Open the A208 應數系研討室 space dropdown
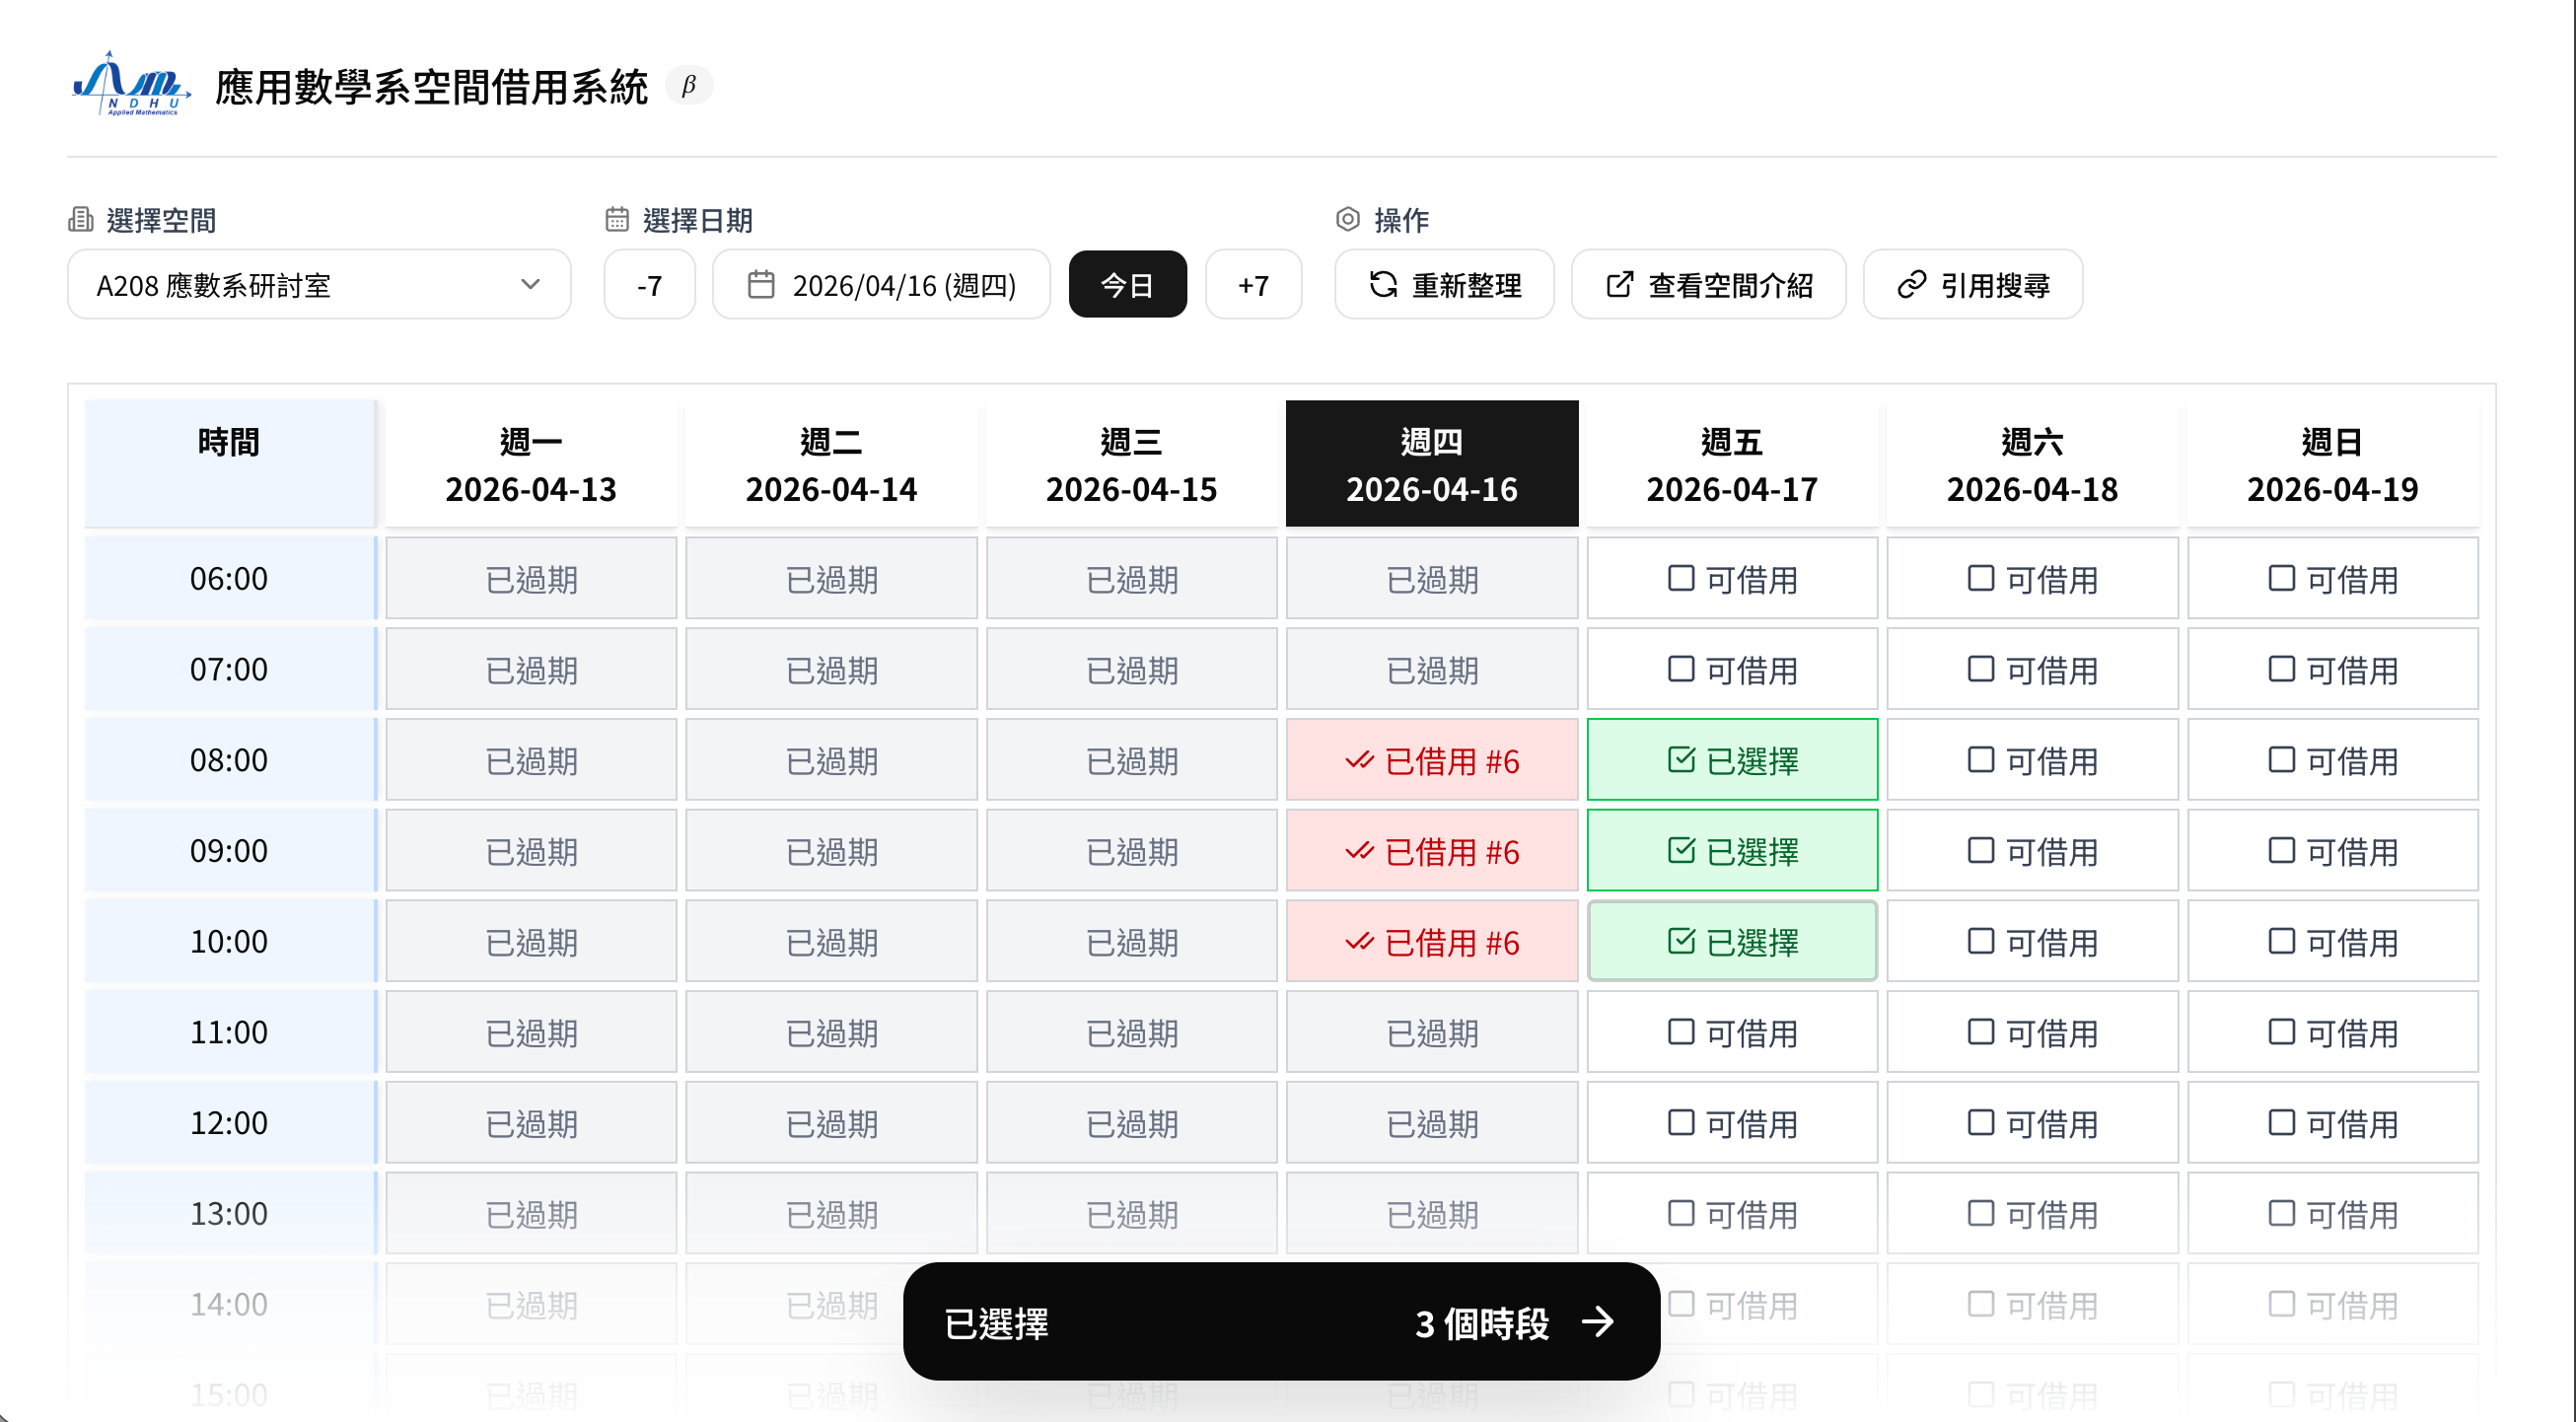The image size is (2576, 1422). (x=318, y=285)
